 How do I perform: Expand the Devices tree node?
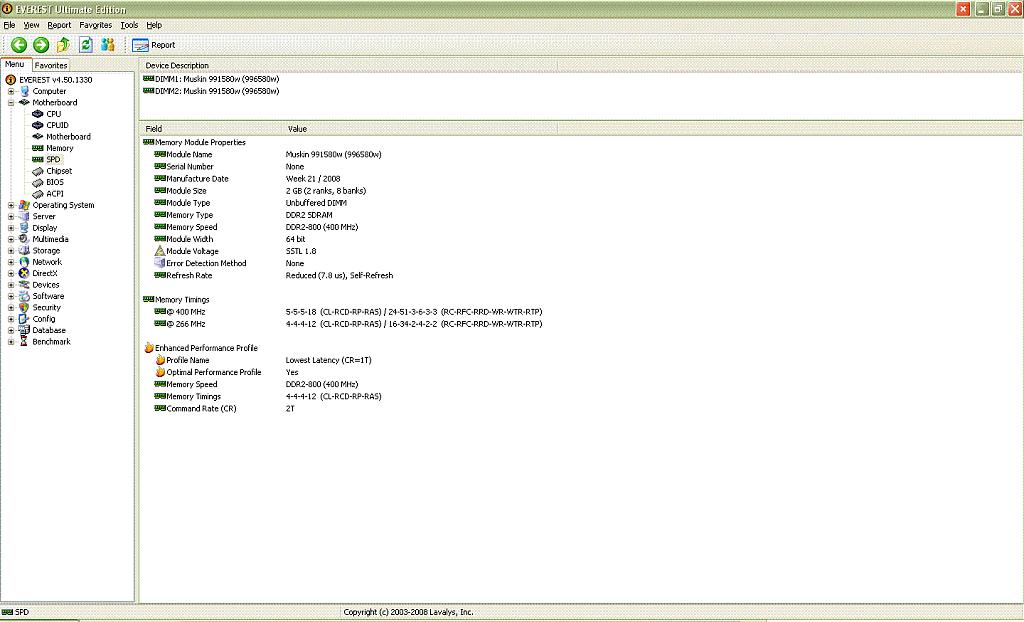tap(10, 285)
